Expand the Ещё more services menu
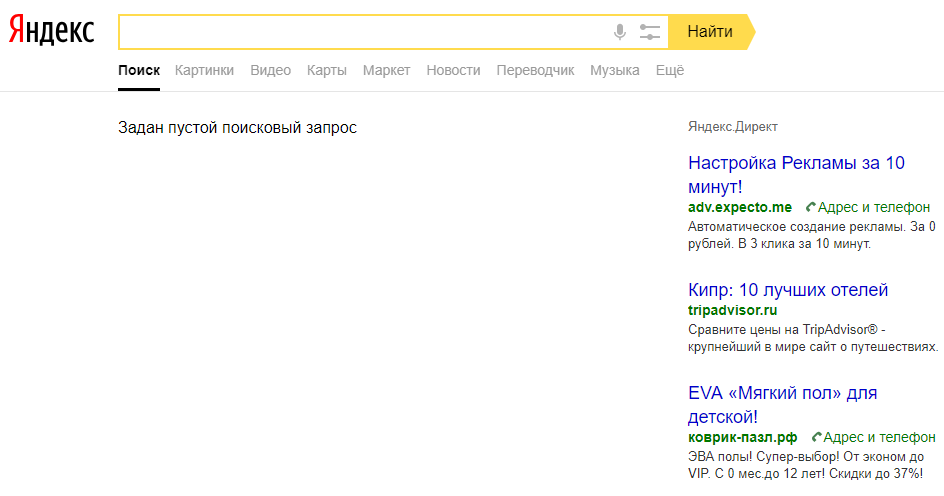 point(669,70)
